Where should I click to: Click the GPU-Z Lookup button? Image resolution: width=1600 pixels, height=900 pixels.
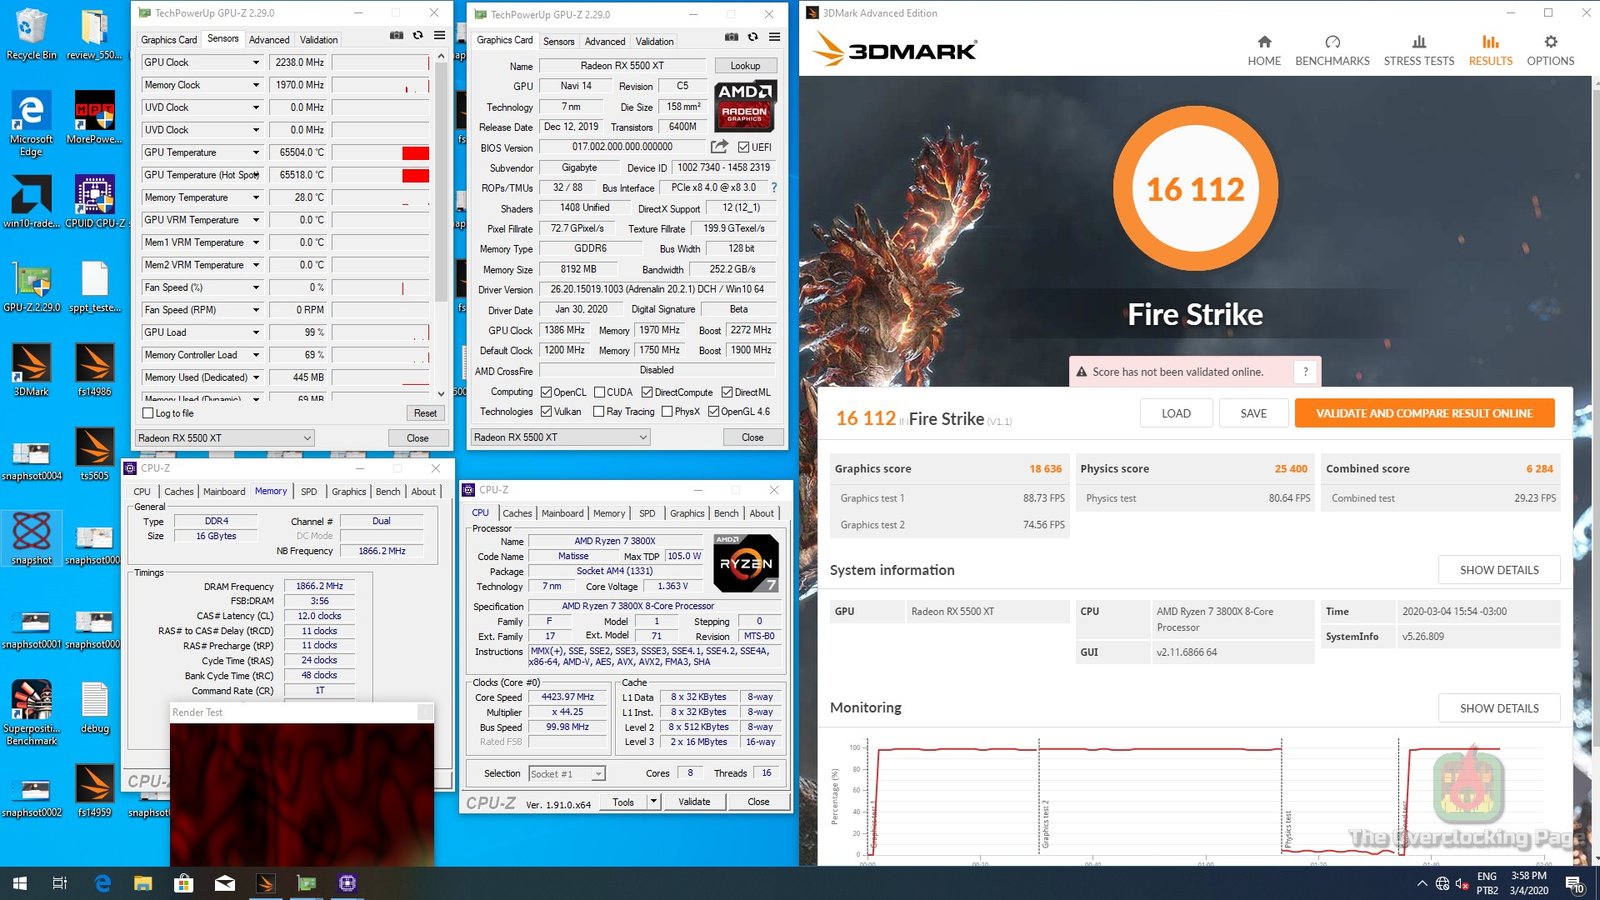tap(745, 66)
